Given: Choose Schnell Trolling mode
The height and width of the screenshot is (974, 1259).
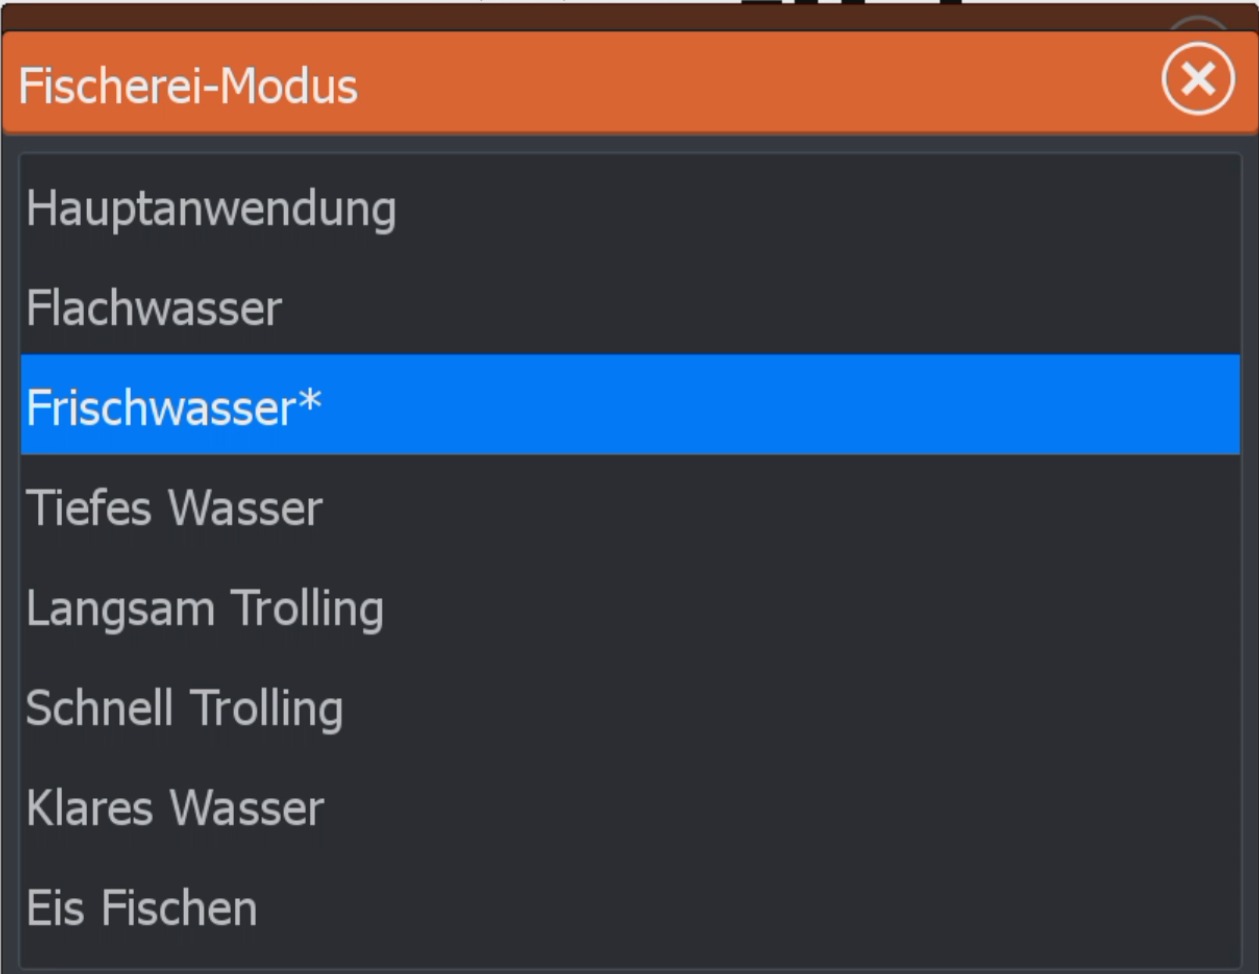Looking at the screenshot, I should pos(185,708).
